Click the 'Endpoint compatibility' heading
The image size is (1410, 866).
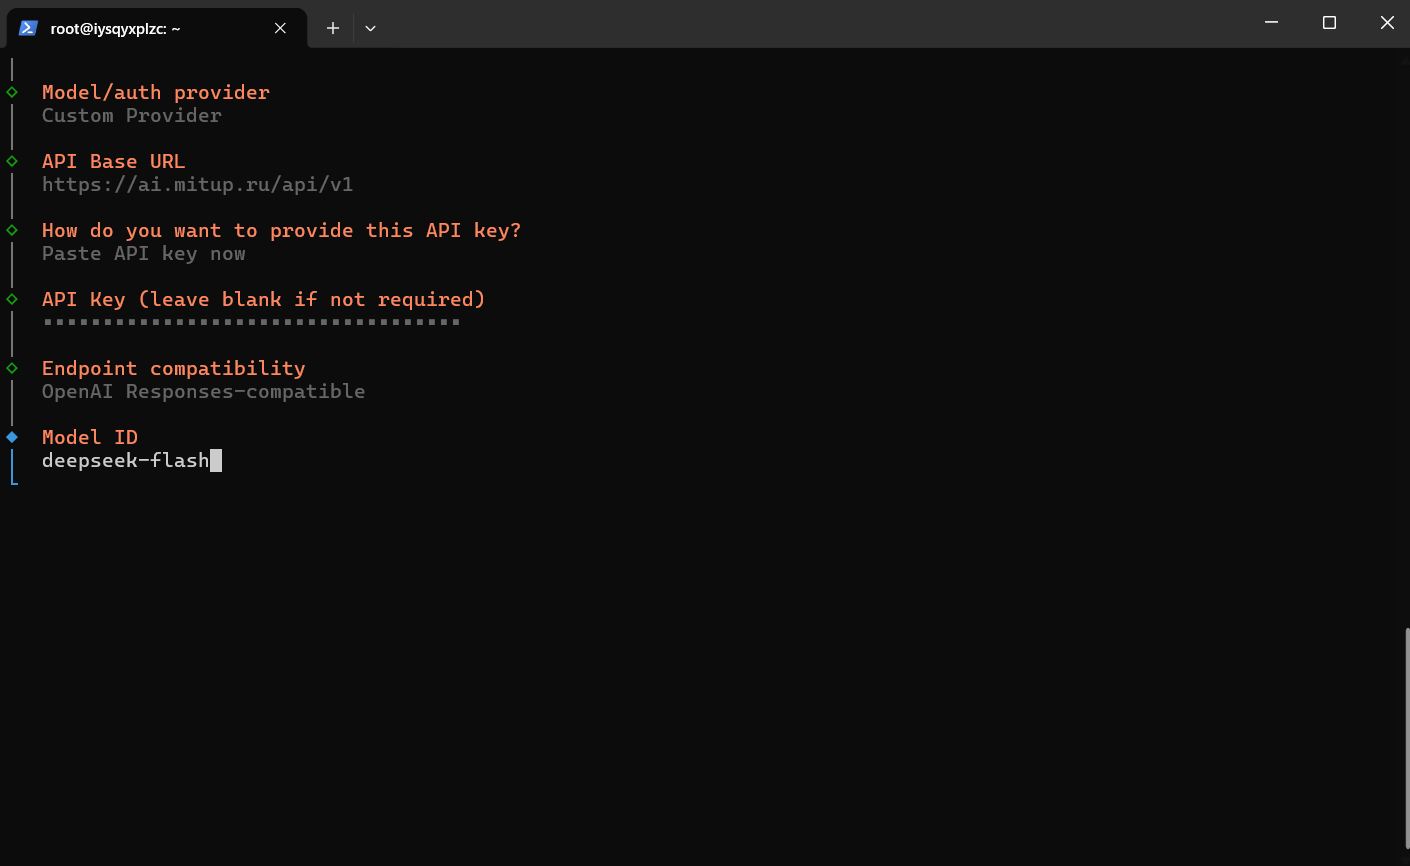point(174,368)
